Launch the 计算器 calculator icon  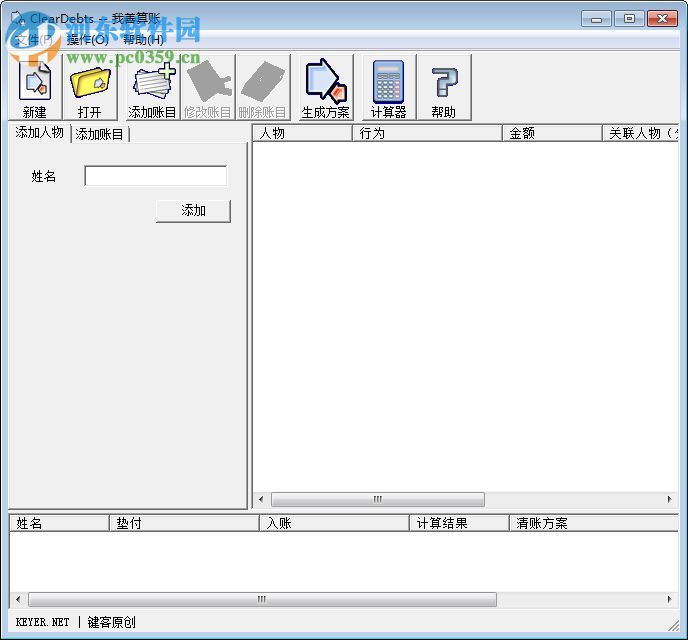click(x=388, y=87)
